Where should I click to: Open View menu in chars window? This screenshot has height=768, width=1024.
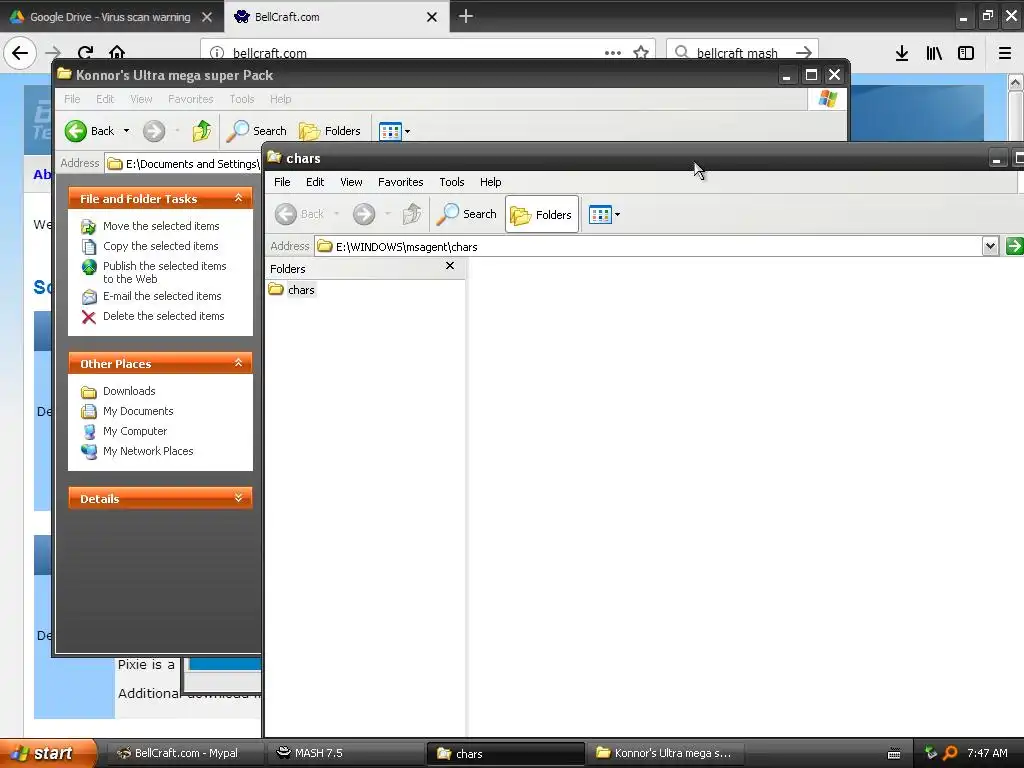(351, 182)
